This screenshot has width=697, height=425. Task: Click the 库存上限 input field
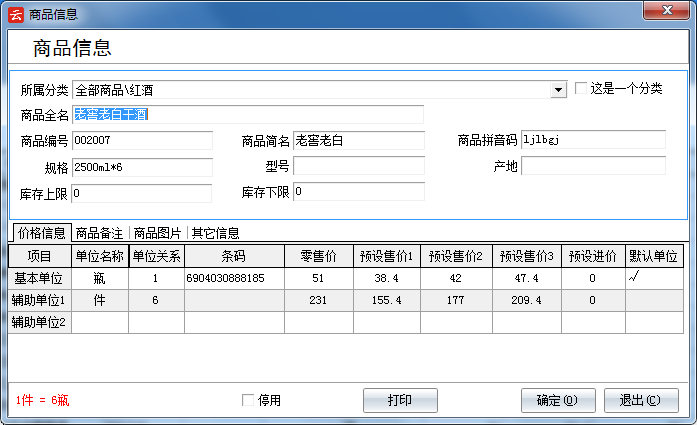141,192
